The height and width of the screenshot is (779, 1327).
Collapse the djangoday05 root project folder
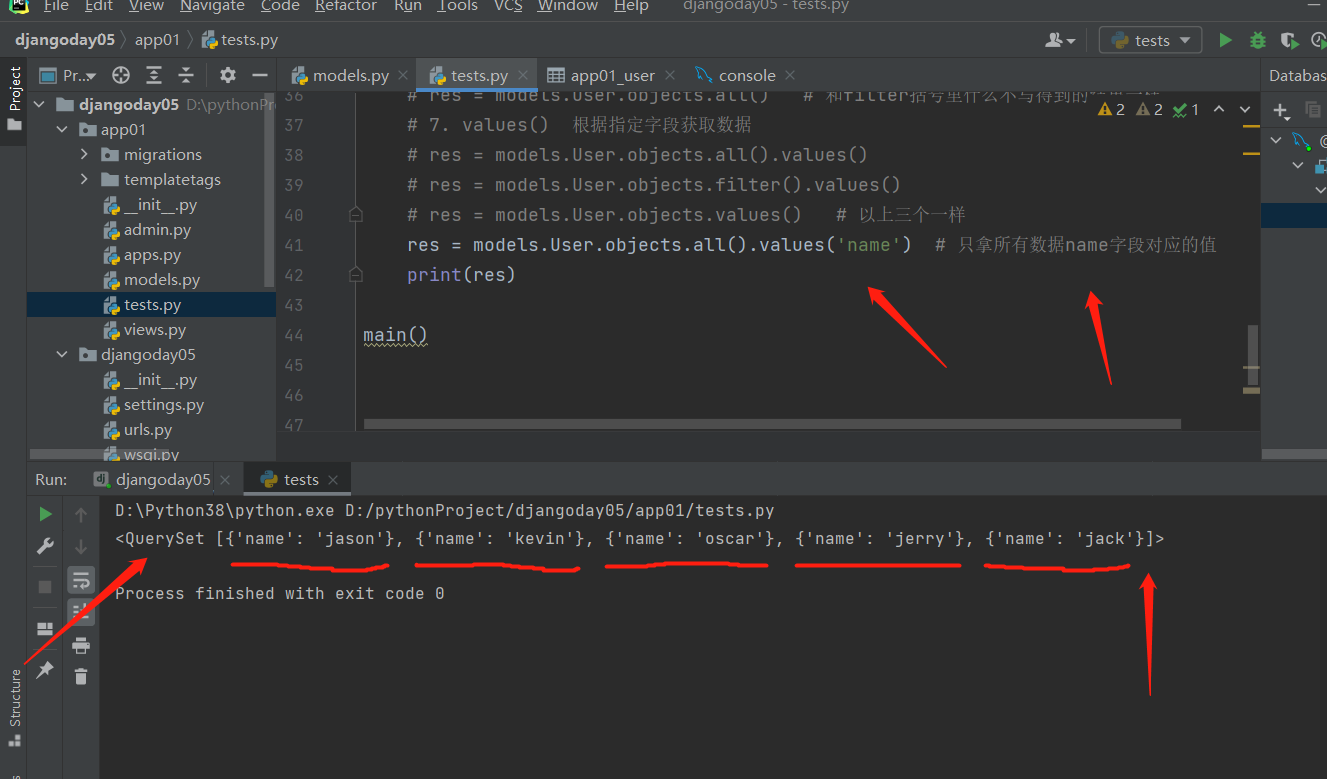(40, 105)
